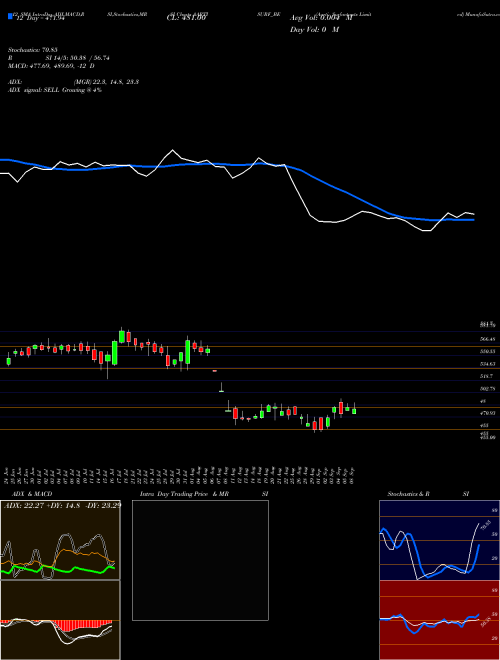This screenshot has height=660, width=500.
Task: Click the 518.7 price axis label
Action: (x=486, y=376)
